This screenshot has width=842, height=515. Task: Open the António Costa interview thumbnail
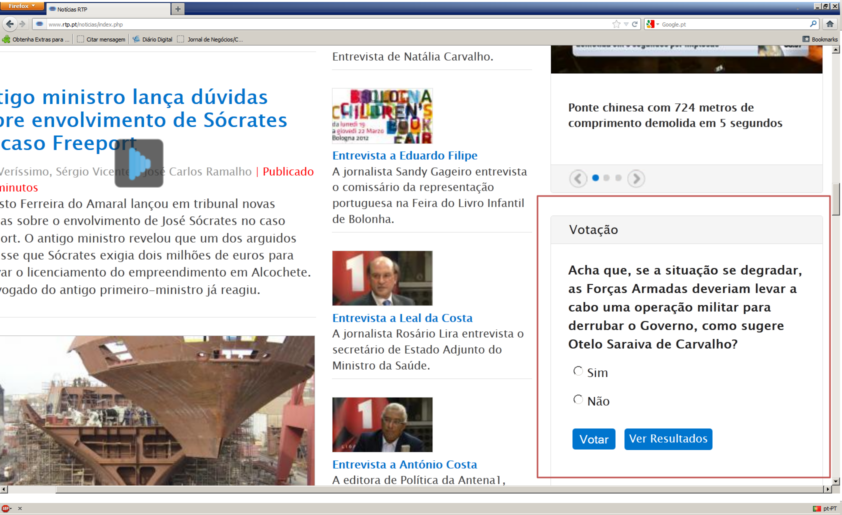[382, 425]
